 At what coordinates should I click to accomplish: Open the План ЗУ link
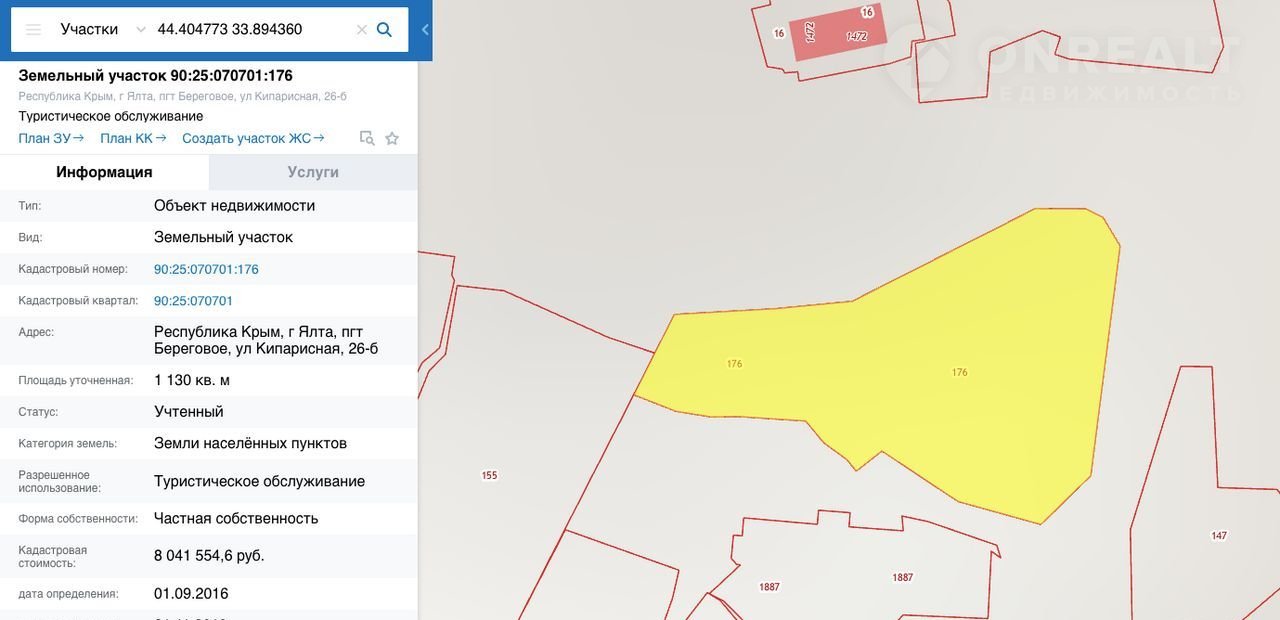point(51,139)
